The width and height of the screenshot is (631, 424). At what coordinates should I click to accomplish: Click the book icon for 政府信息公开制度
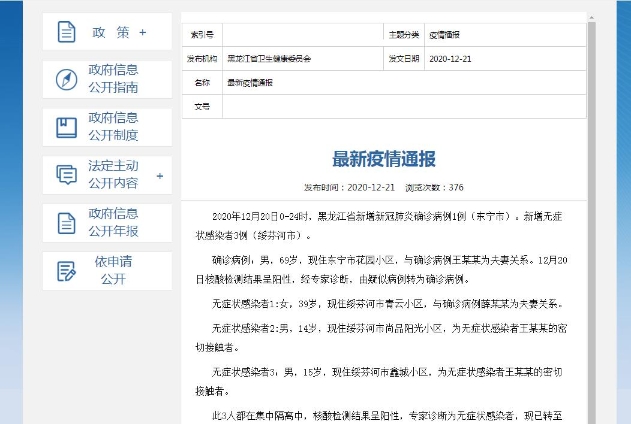(x=66, y=128)
